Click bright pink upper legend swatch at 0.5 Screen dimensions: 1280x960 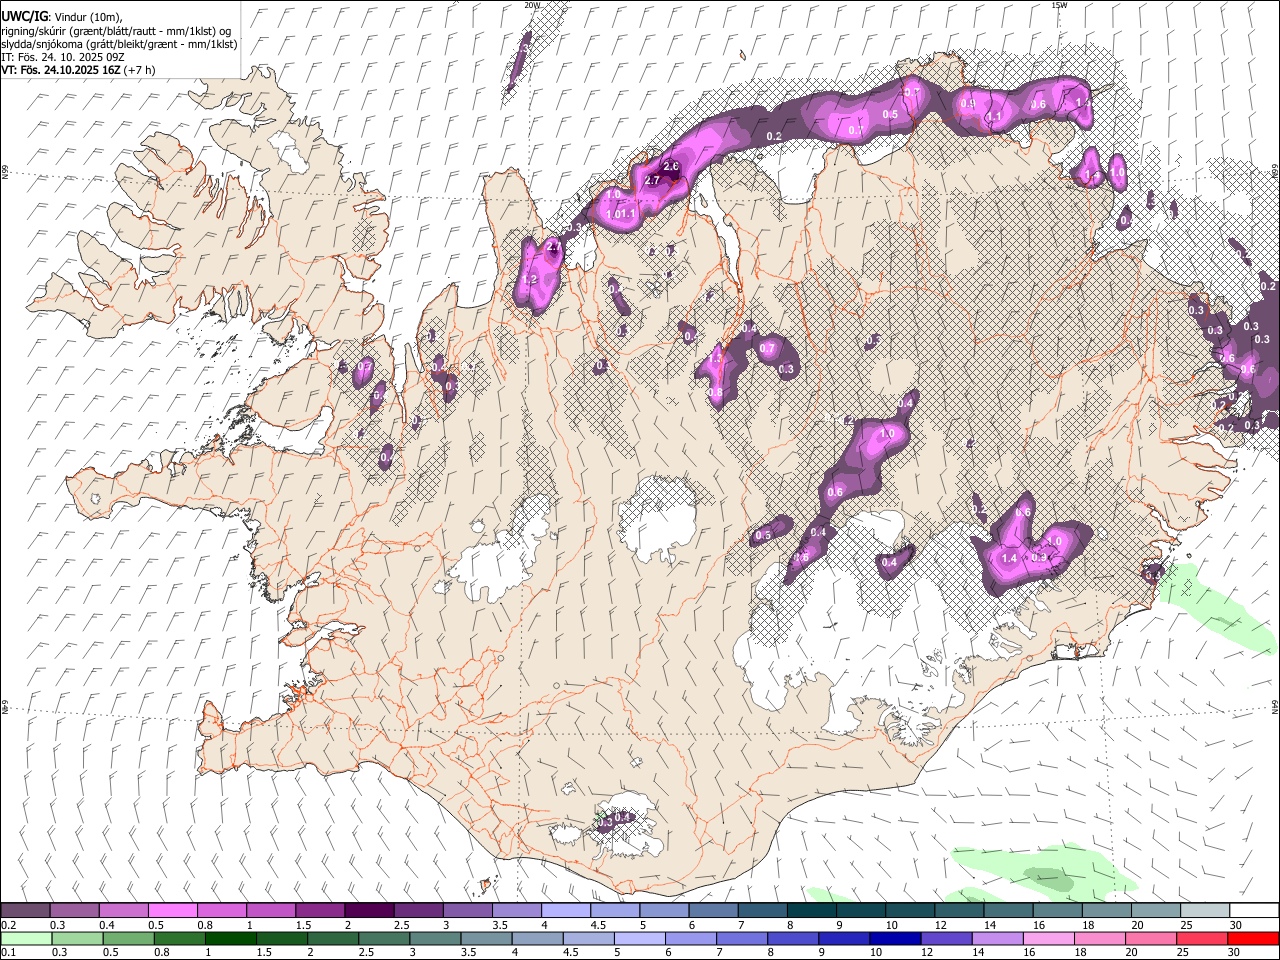(x=172, y=911)
